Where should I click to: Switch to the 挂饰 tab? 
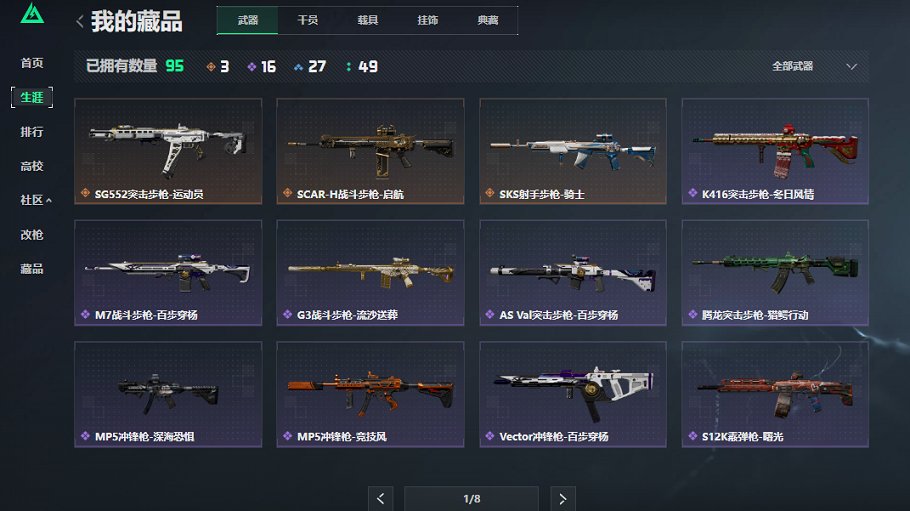pos(428,20)
